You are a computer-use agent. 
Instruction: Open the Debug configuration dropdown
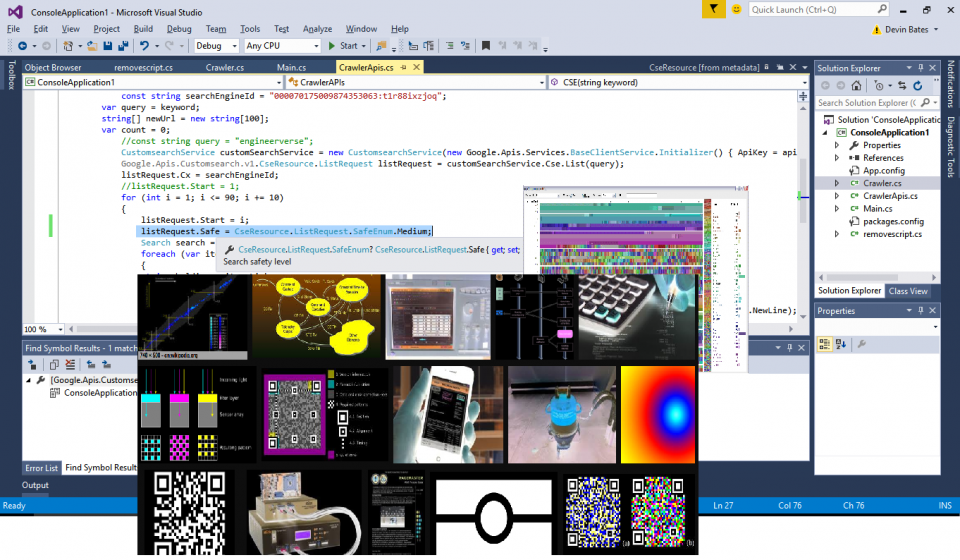[217, 46]
